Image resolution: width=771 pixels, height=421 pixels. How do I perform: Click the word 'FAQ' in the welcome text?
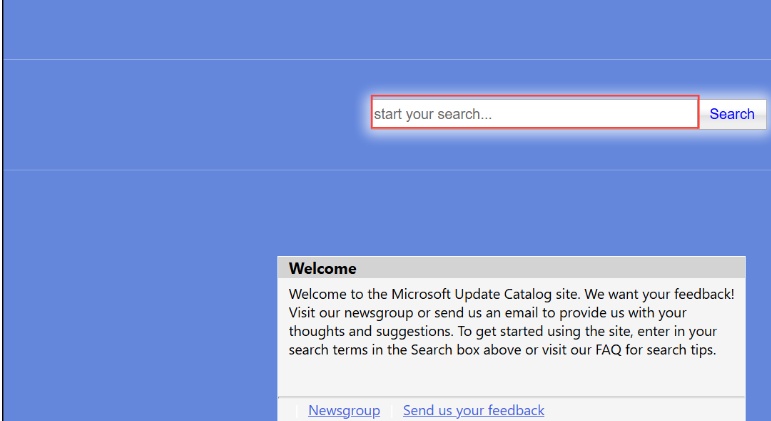[611, 350]
